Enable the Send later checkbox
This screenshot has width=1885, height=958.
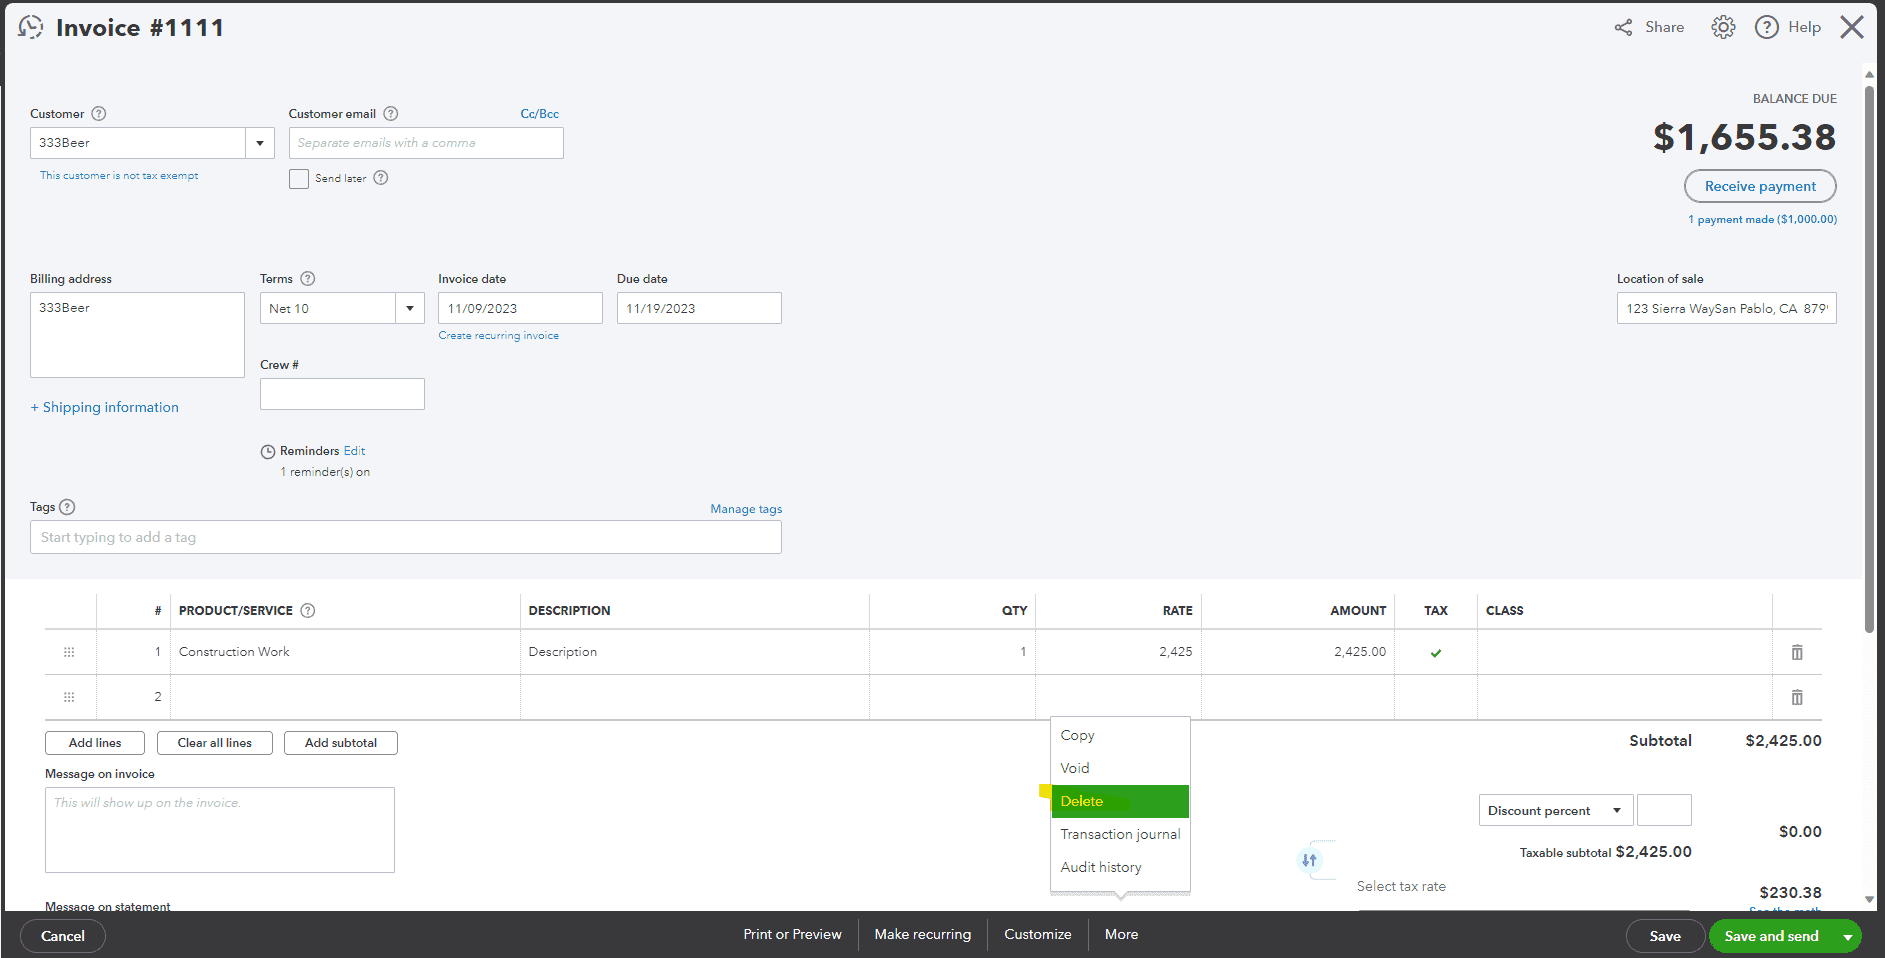(x=298, y=178)
